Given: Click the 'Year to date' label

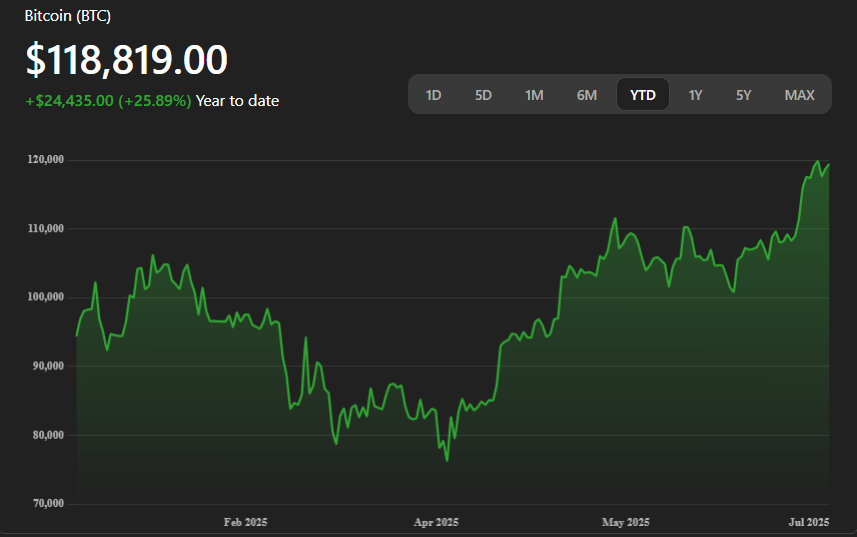Looking at the screenshot, I should coord(237,101).
